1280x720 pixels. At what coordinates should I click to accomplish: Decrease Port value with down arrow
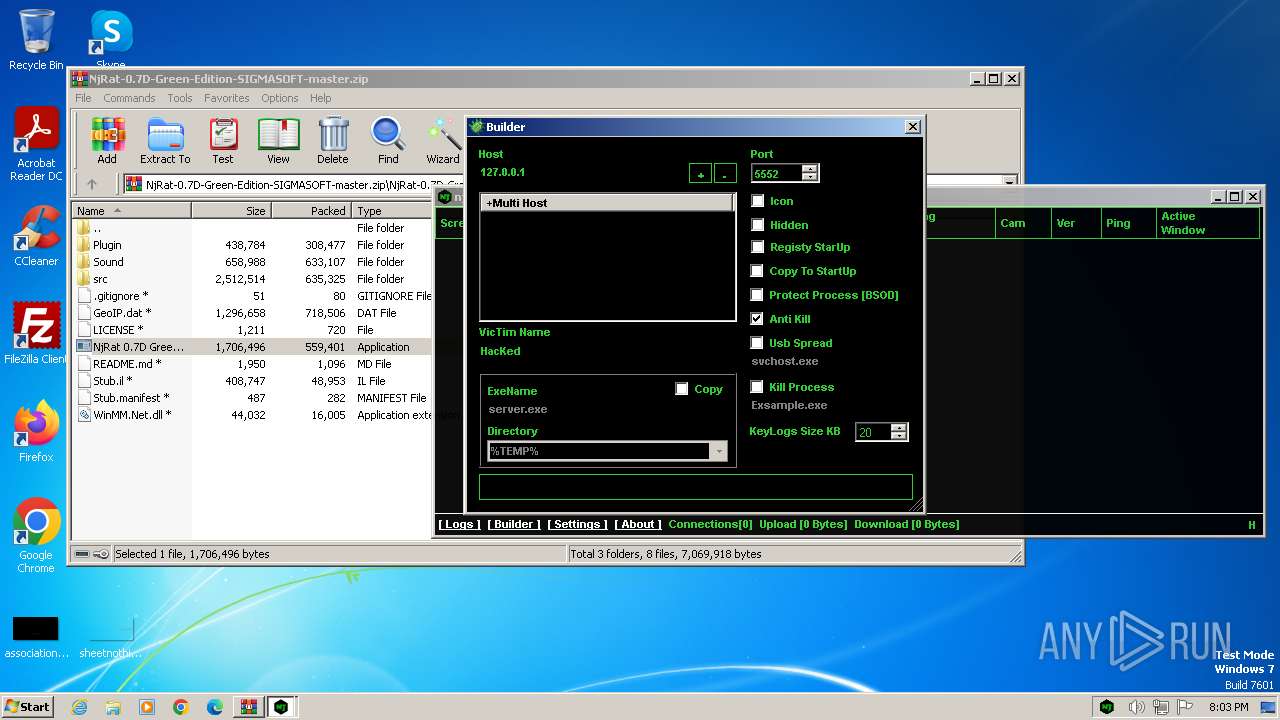click(x=810, y=177)
